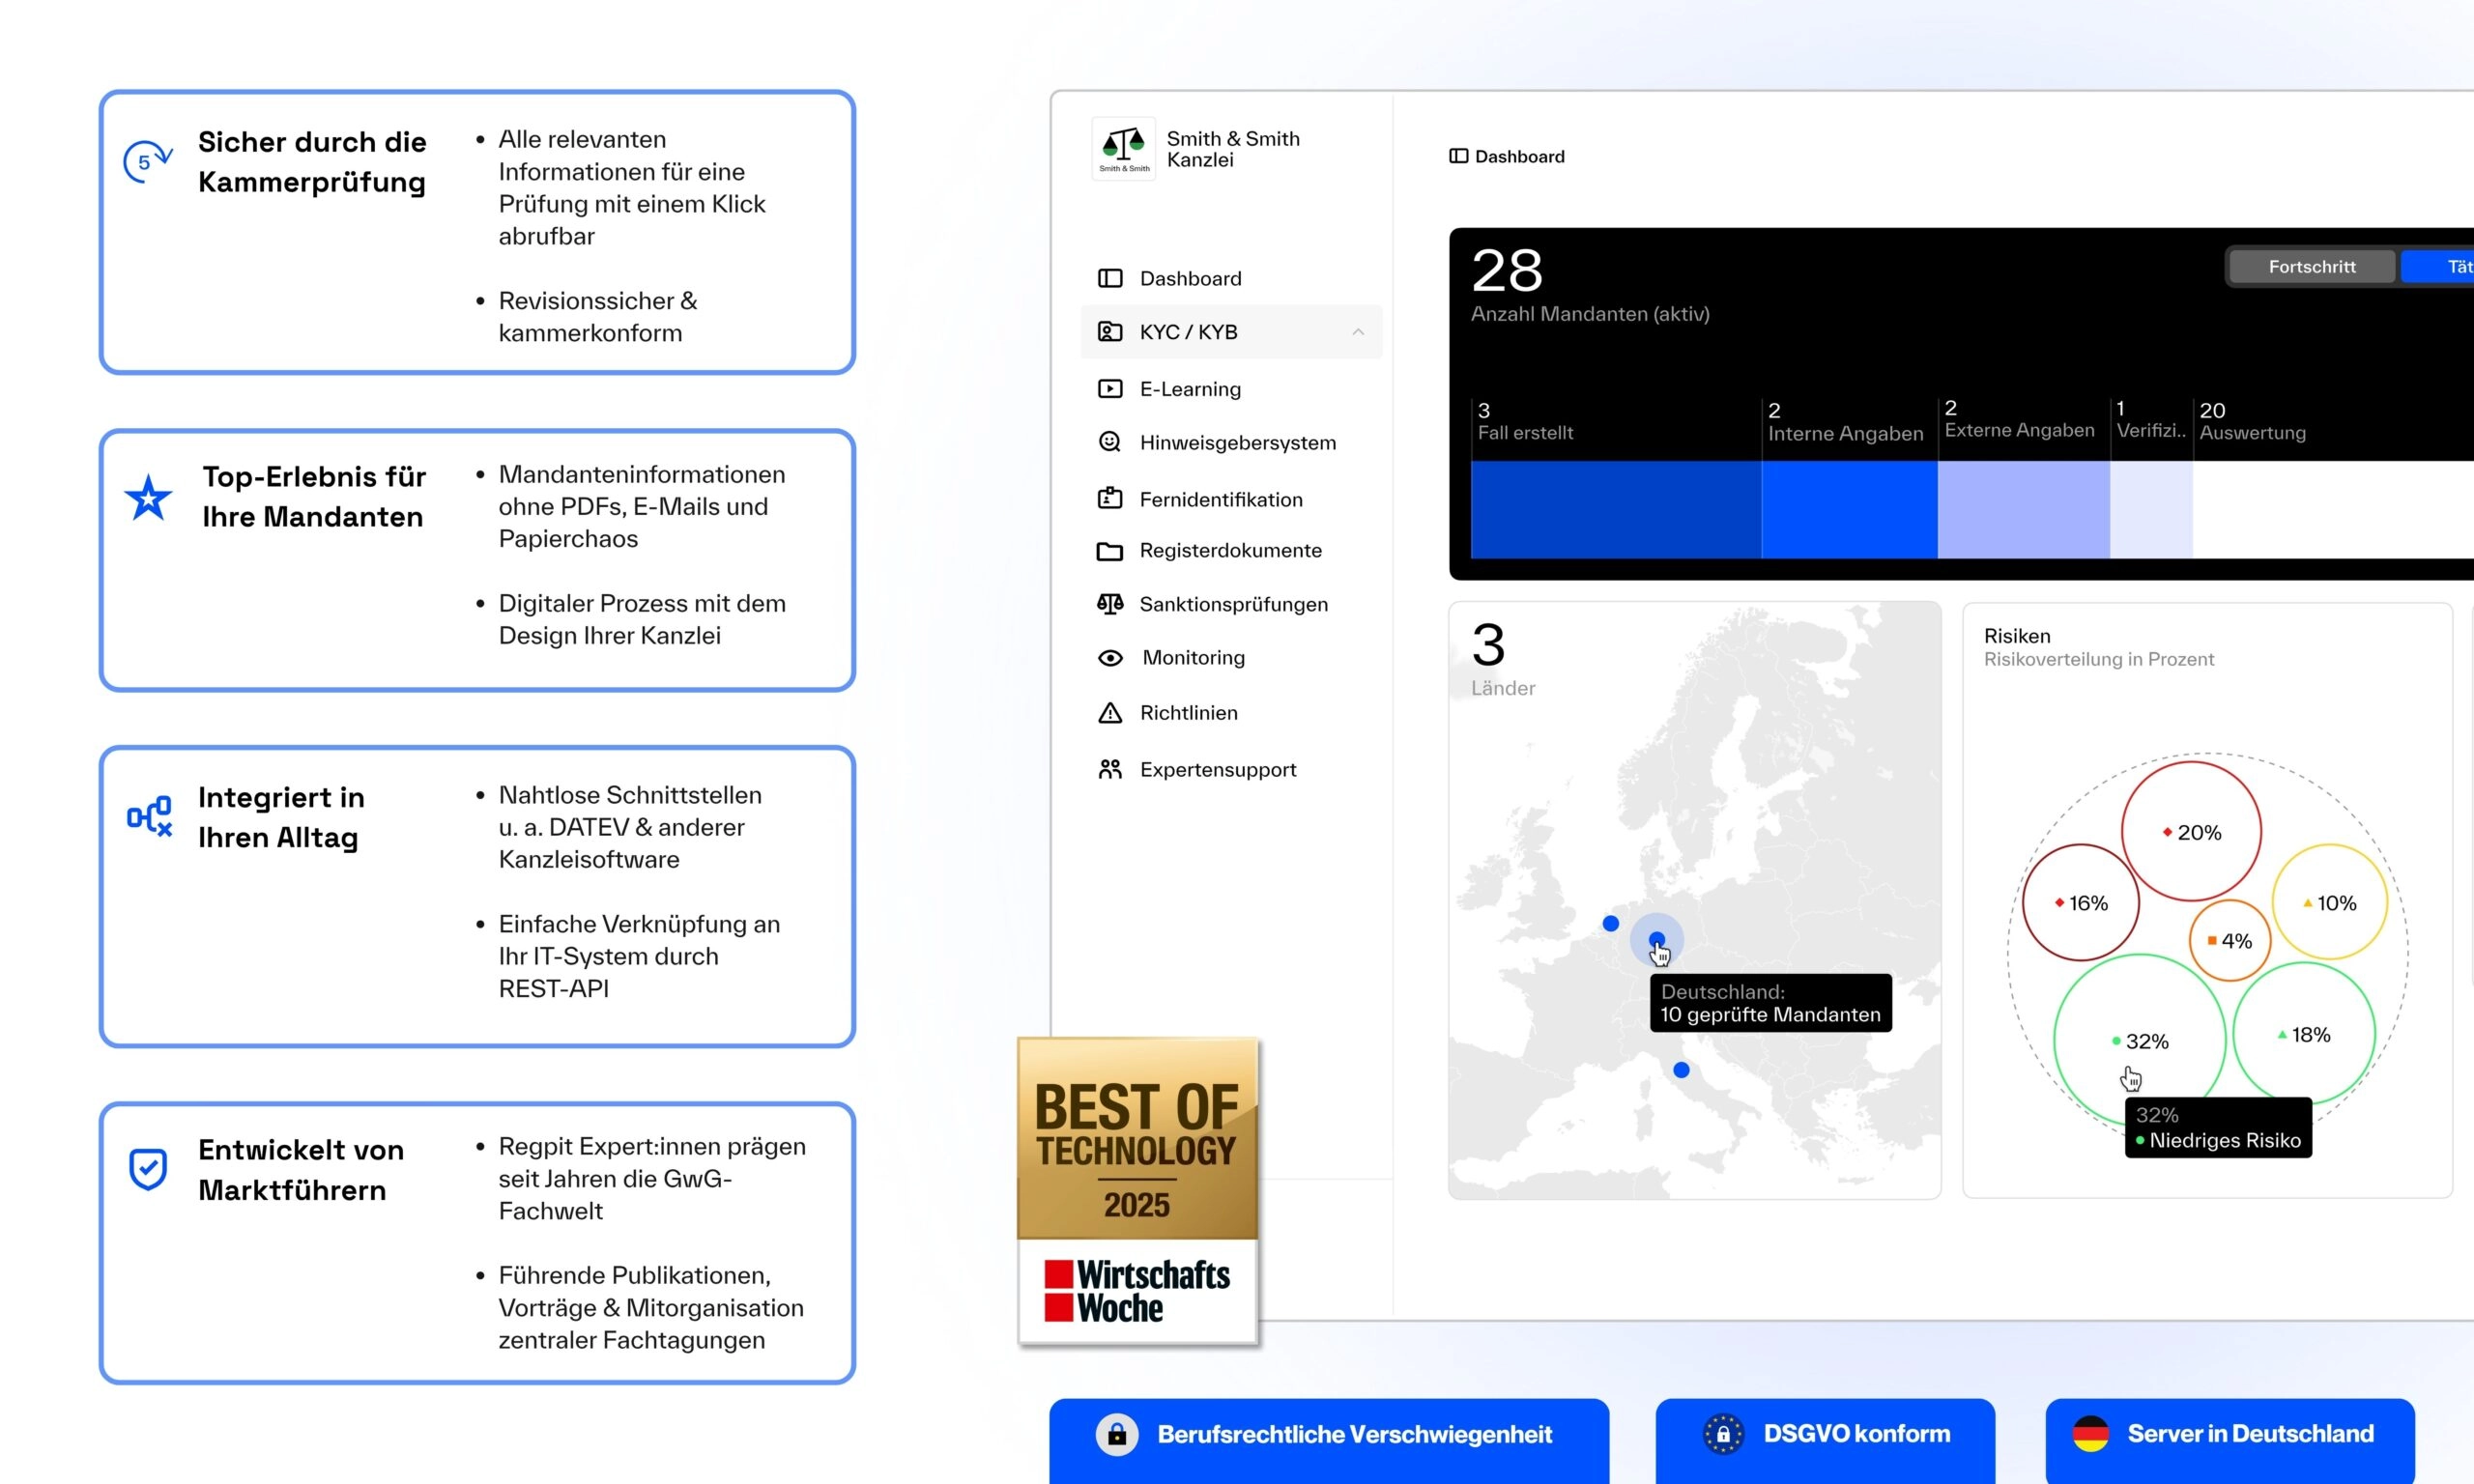The height and width of the screenshot is (1484, 2474).
Task: Click the Dashboard breadcrumb label
Action: [1519, 156]
